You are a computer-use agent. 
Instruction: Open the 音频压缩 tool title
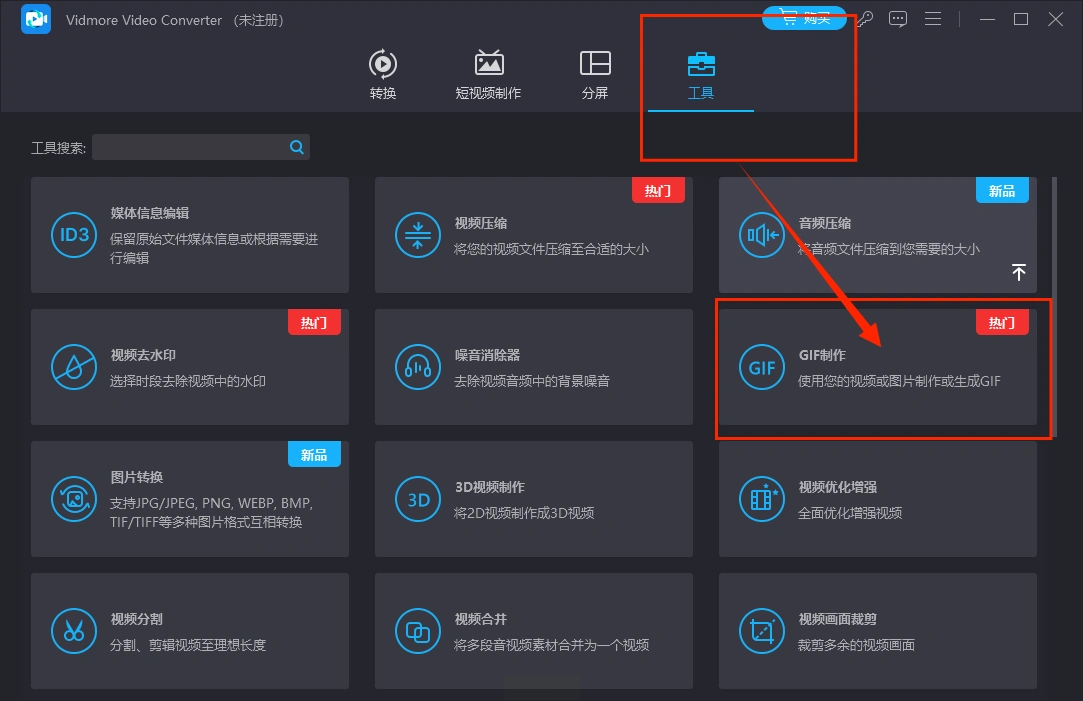tap(825, 223)
